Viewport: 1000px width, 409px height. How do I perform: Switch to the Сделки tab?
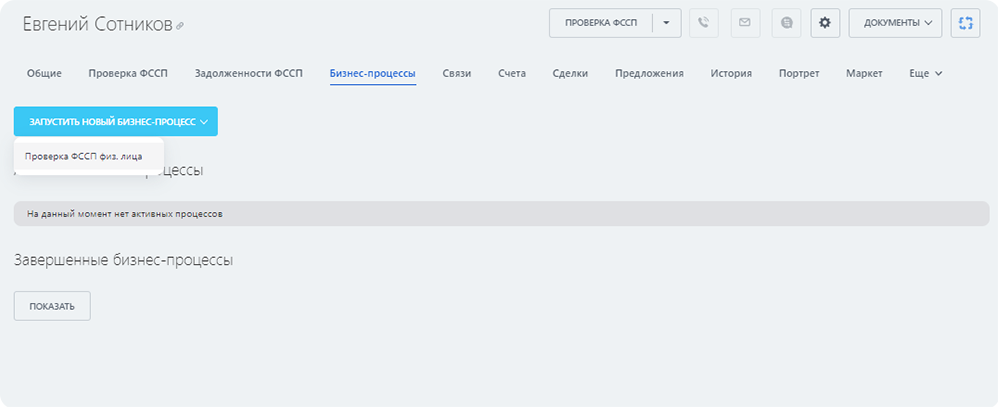570,73
